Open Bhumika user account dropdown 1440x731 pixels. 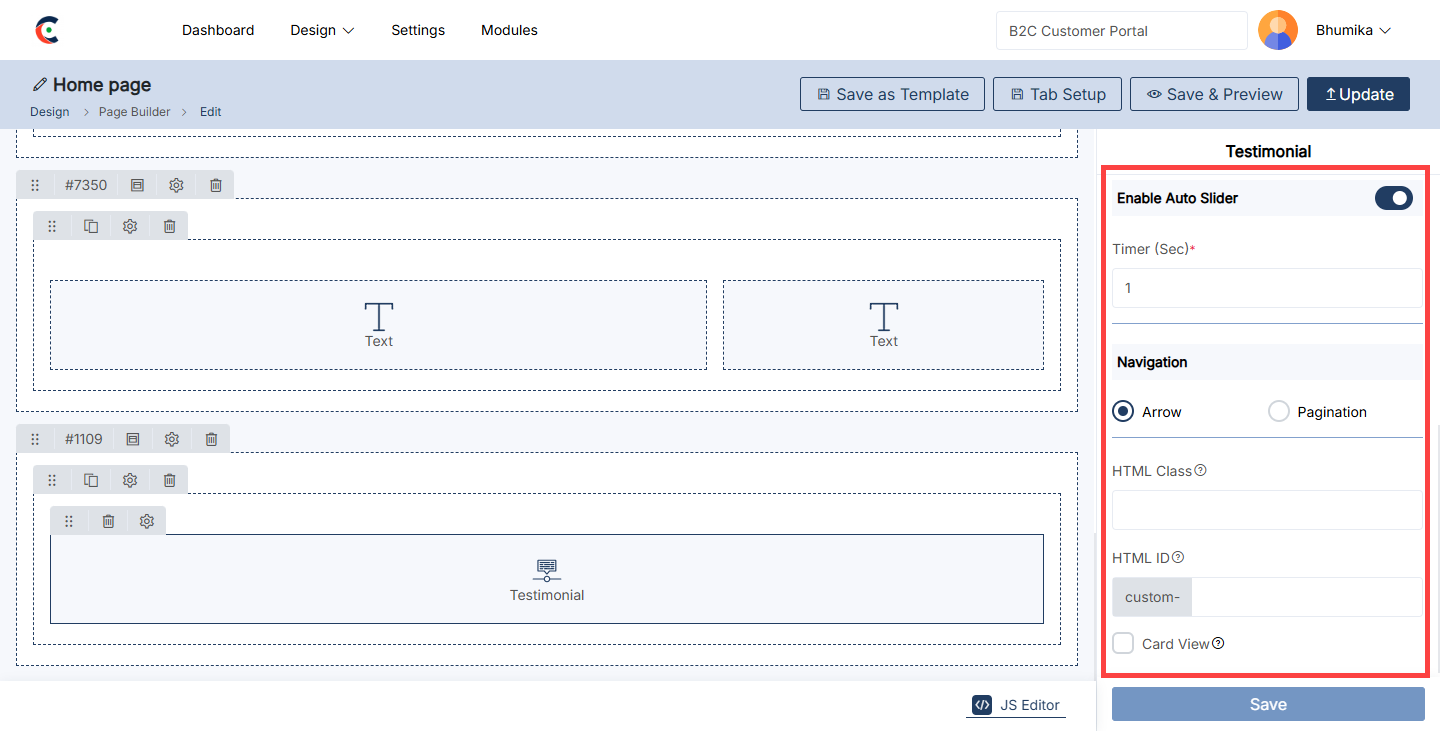coord(1352,30)
